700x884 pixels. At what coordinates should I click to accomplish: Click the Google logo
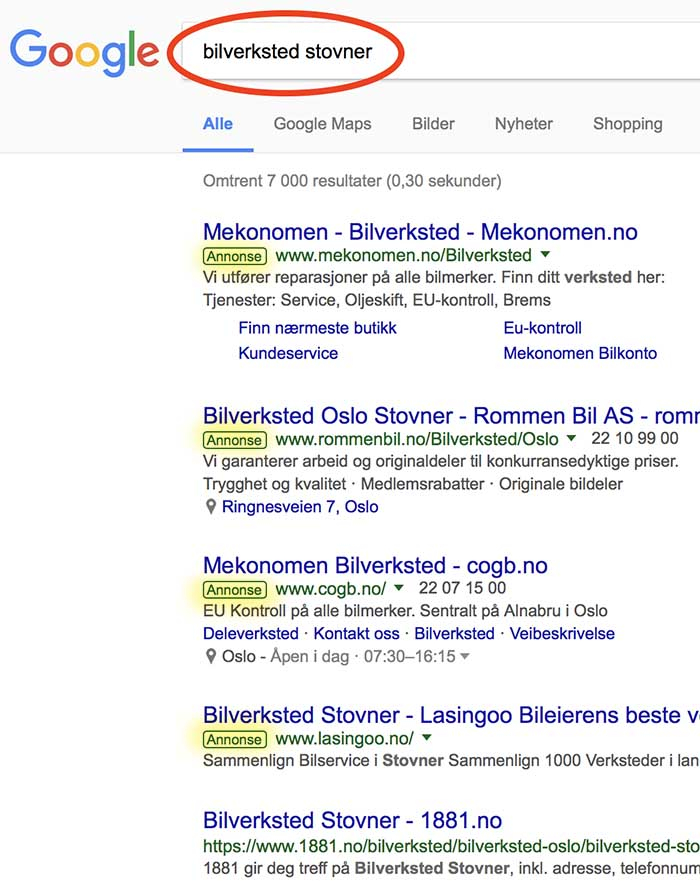(84, 50)
